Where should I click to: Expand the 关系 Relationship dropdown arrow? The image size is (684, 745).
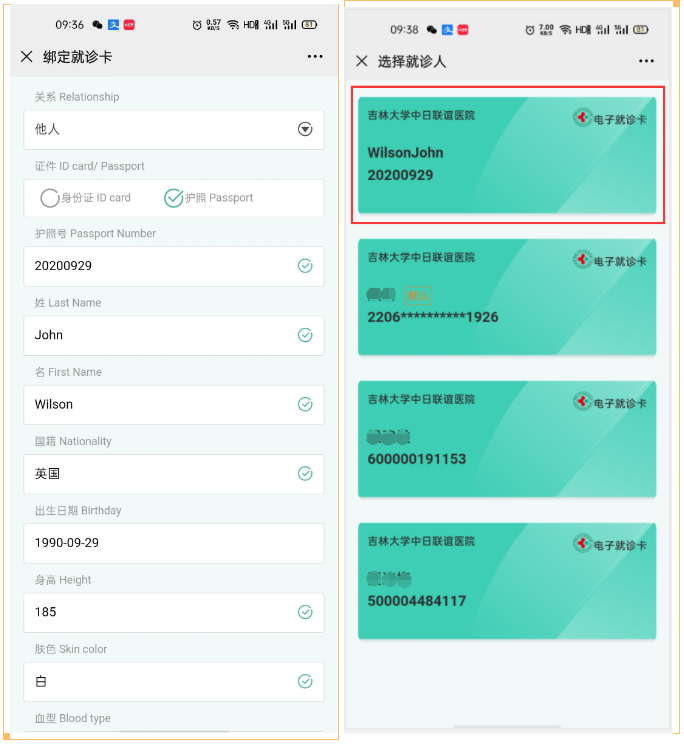(x=305, y=129)
